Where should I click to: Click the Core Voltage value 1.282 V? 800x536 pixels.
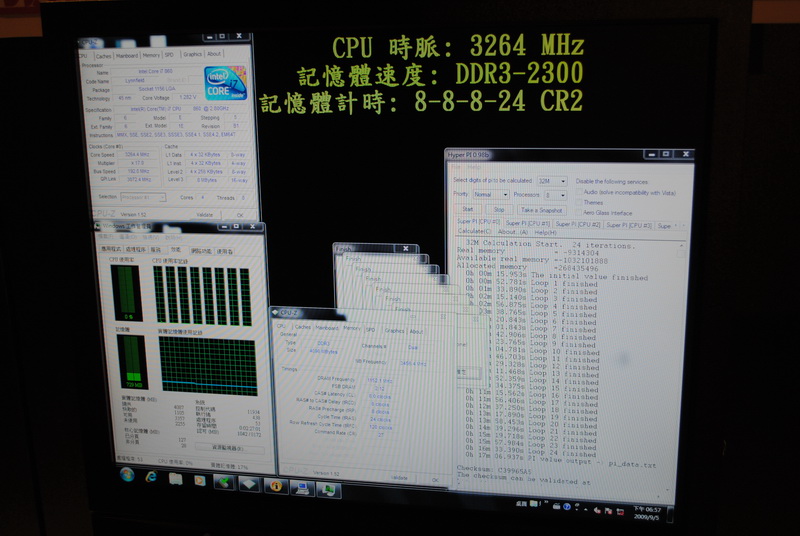click(187, 97)
